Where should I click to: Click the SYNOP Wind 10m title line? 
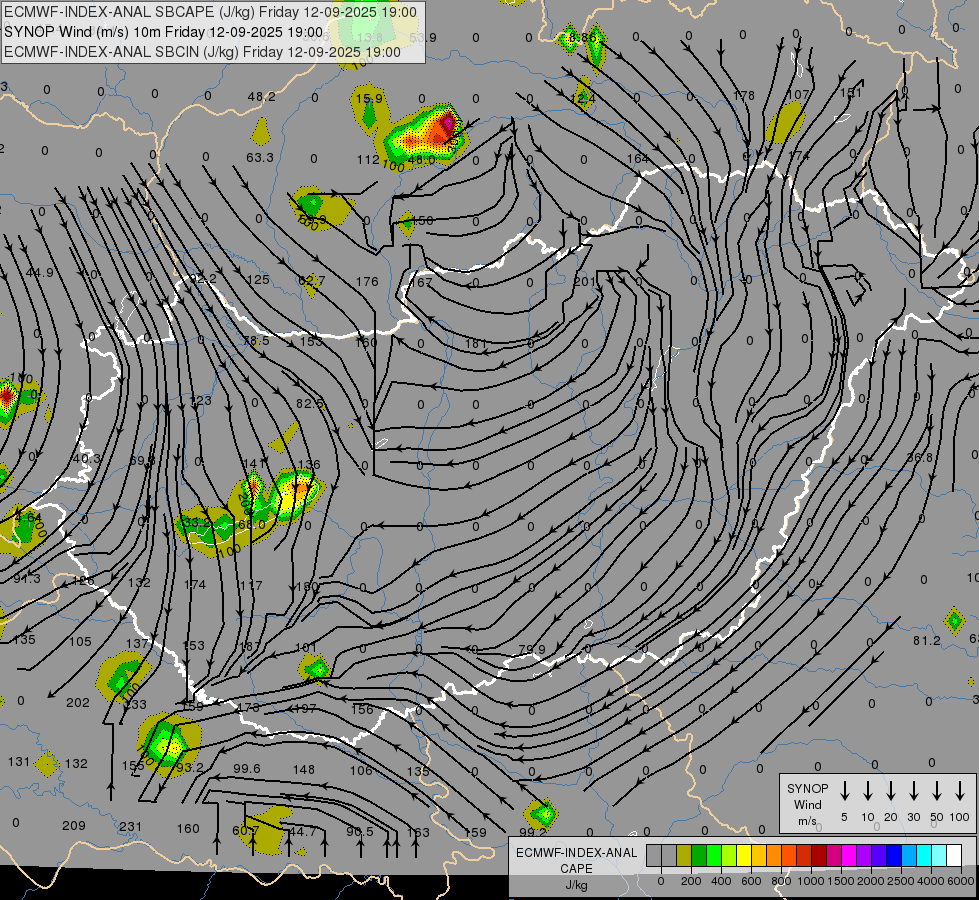point(164,32)
